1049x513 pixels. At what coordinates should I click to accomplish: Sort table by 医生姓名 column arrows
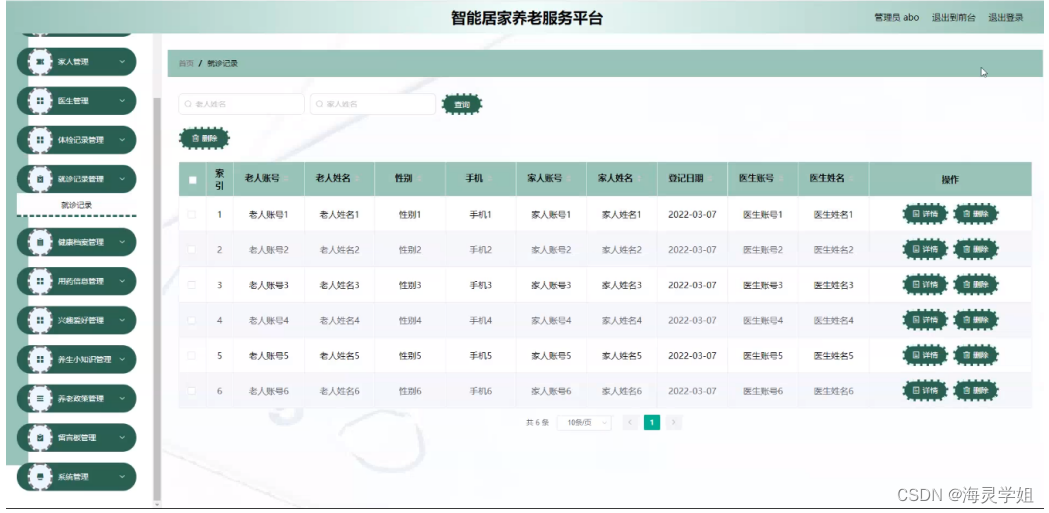(851, 179)
